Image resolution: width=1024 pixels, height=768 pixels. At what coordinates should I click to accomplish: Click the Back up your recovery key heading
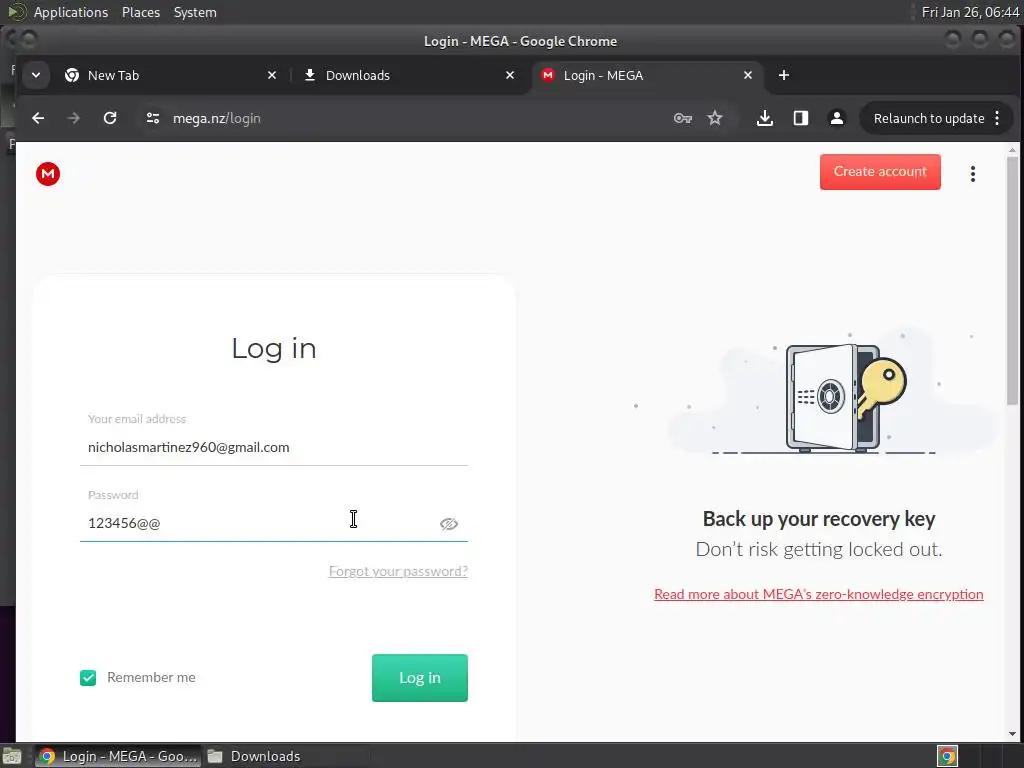pyautogui.click(x=819, y=519)
